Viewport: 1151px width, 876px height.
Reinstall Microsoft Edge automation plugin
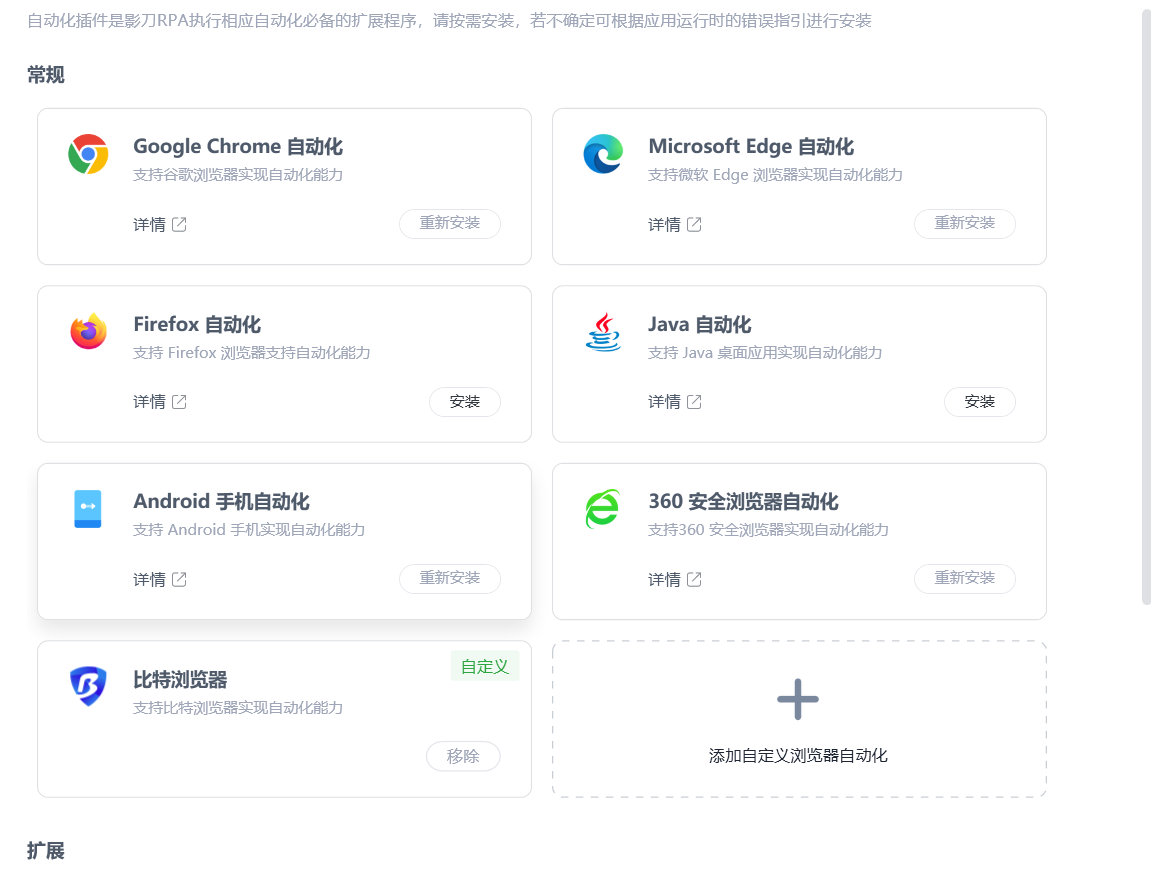965,223
